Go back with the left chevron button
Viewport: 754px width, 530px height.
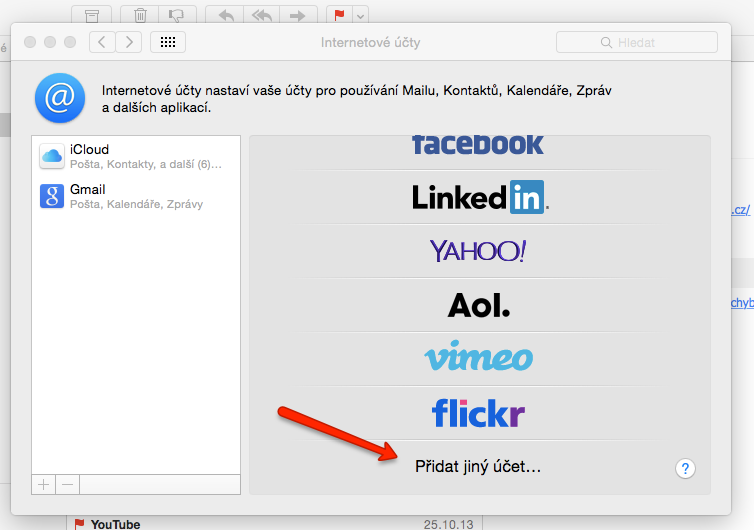click(x=102, y=42)
